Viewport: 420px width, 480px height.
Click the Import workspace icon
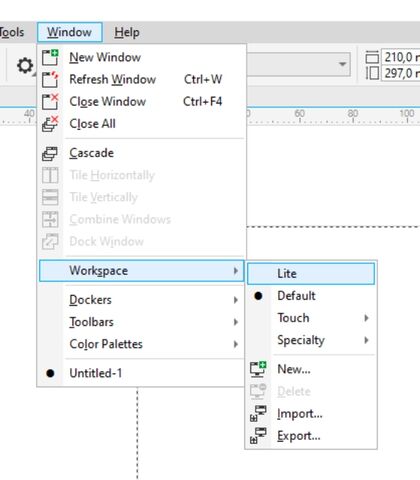coord(258,414)
